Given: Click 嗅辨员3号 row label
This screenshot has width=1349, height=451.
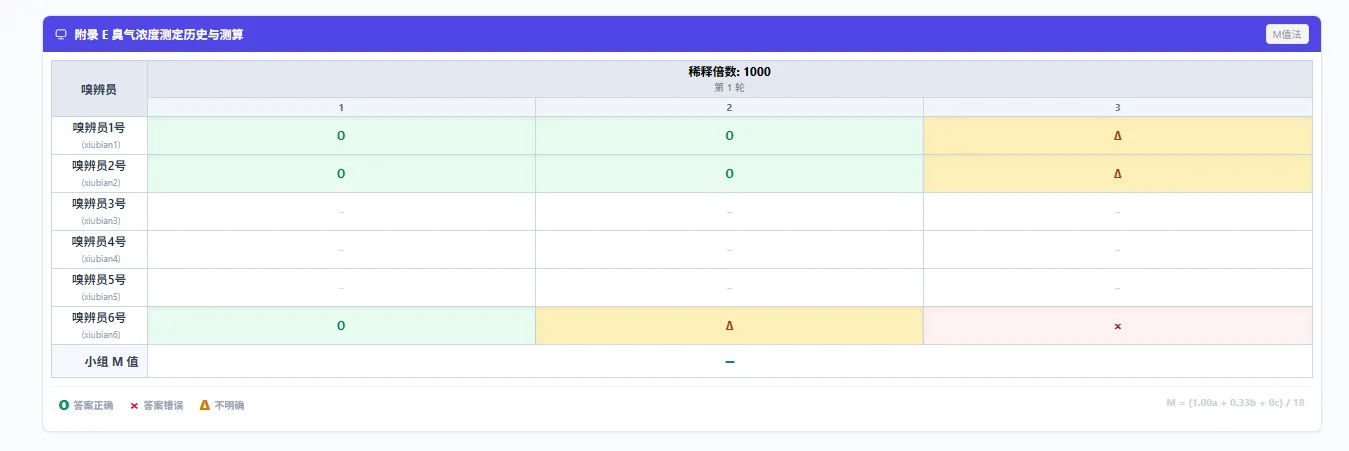Looking at the screenshot, I should pyautogui.click(x=99, y=204).
